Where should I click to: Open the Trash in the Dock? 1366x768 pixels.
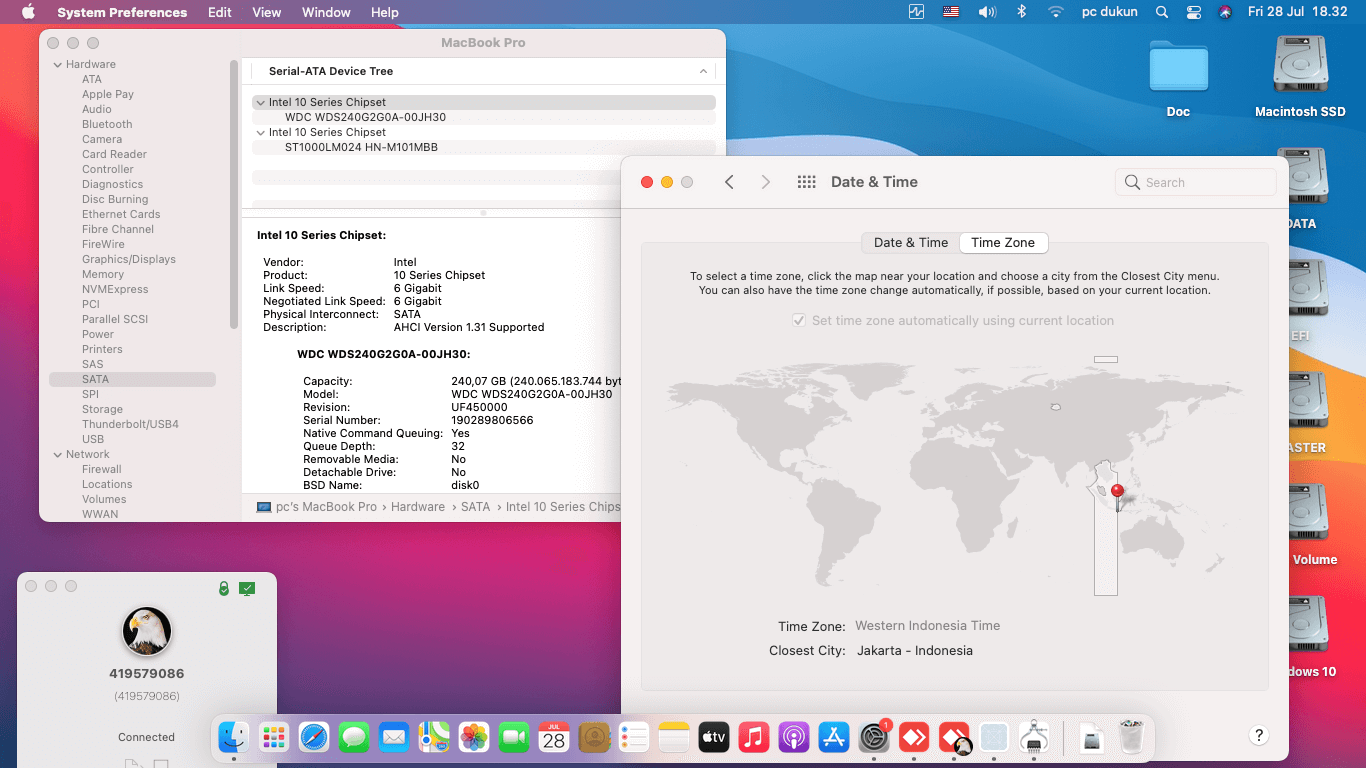point(1131,738)
